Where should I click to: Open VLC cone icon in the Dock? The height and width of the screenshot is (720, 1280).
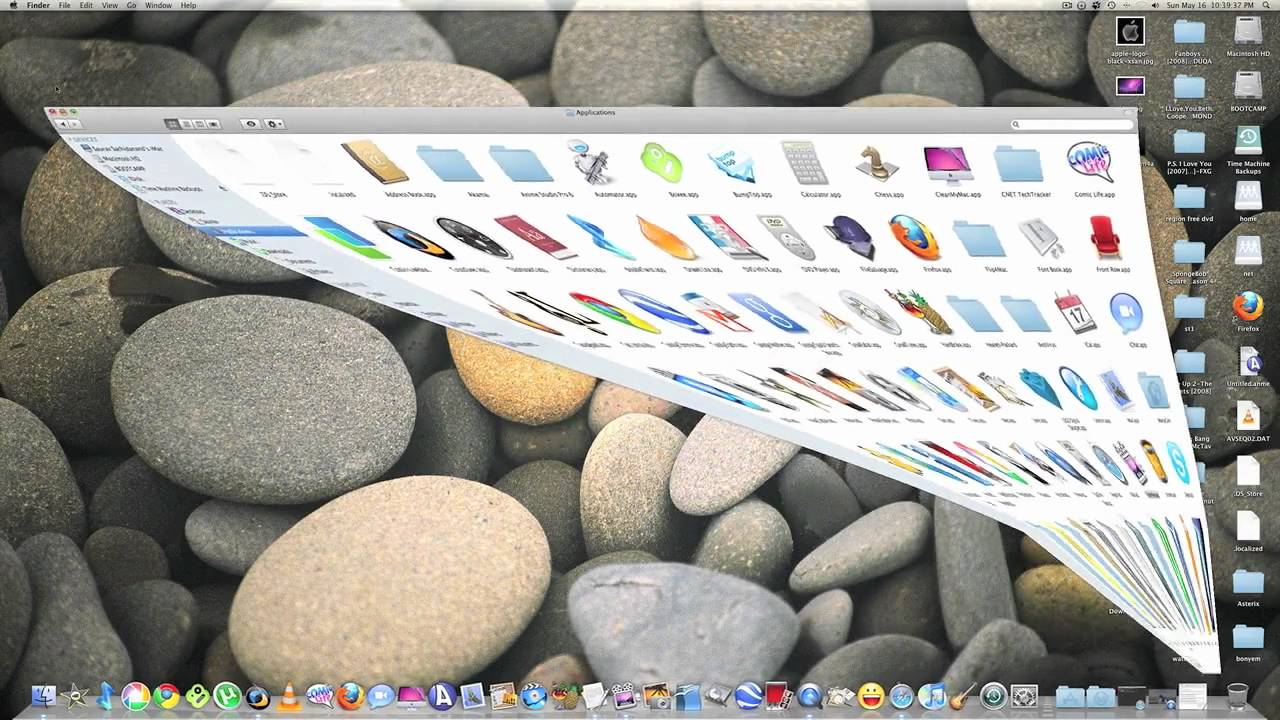(289, 696)
